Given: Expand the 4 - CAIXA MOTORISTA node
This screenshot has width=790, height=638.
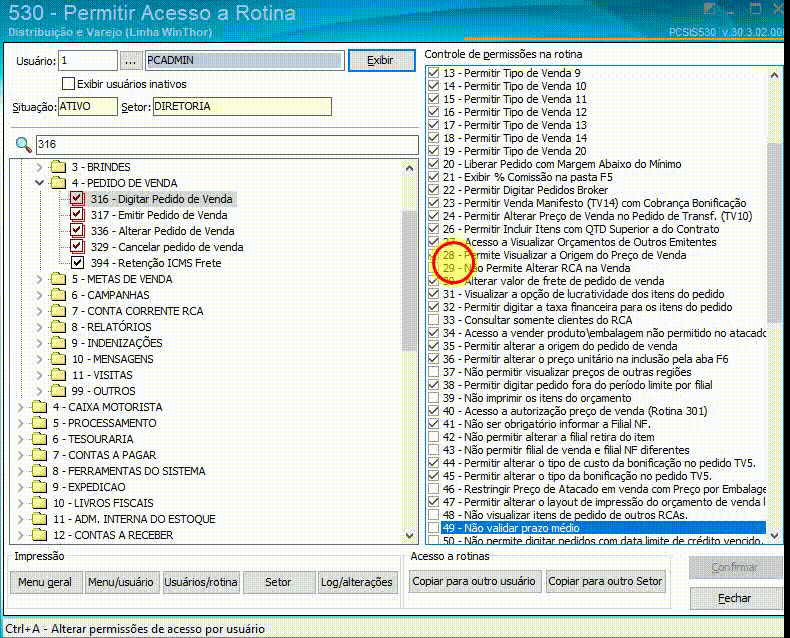Looking at the screenshot, I should click(21, 407).
